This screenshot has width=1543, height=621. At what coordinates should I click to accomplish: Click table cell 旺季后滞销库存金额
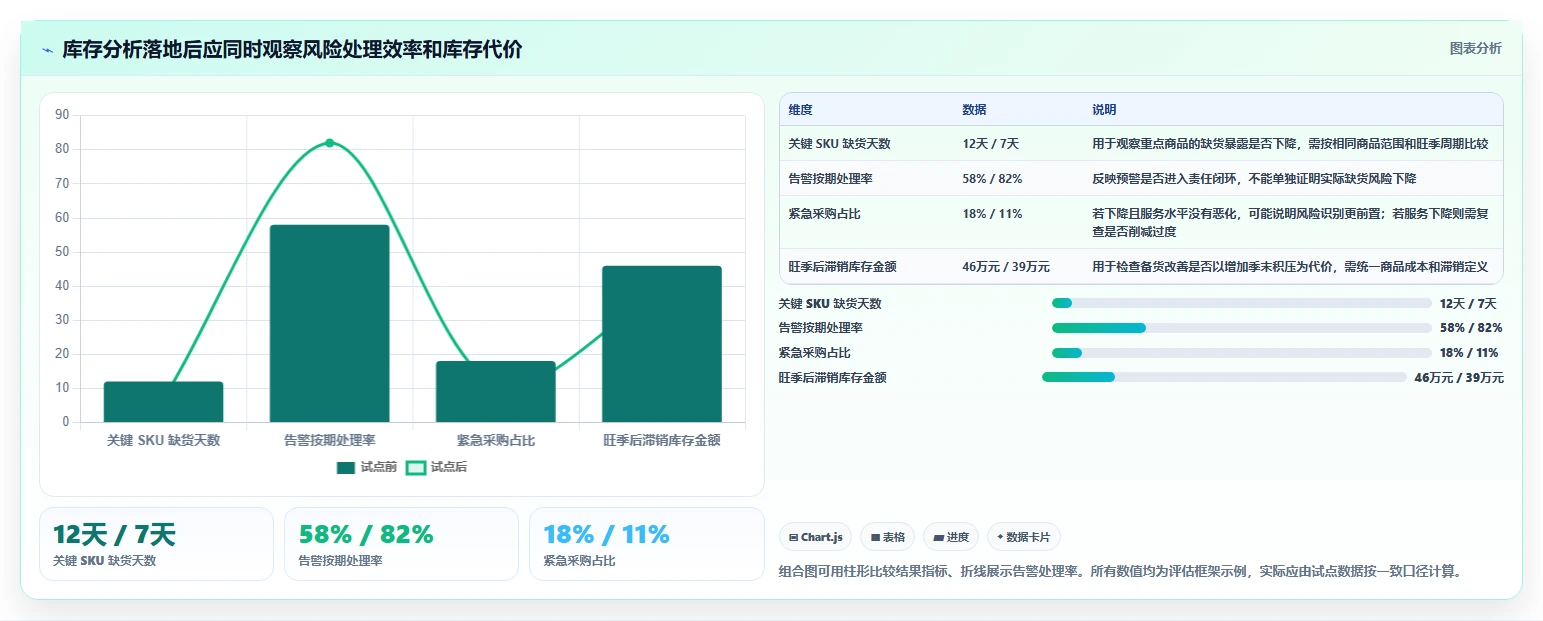click(x=842, y=267)
